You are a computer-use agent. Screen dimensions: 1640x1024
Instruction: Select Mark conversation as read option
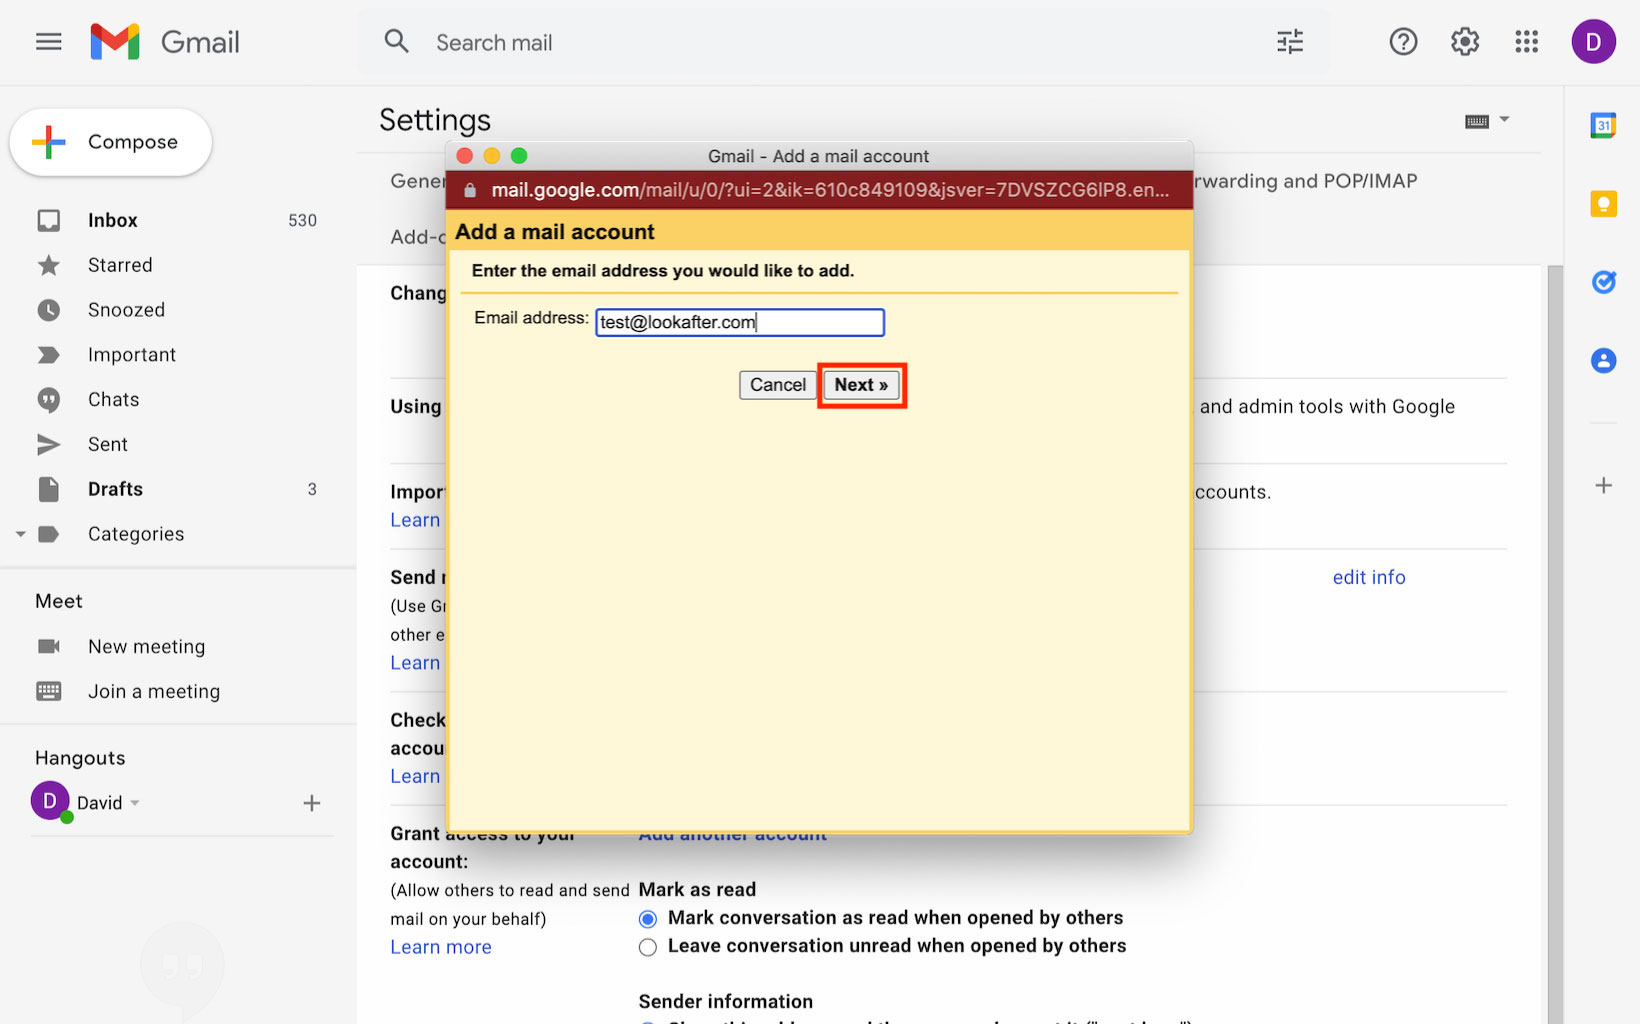(x=648, y=919)
